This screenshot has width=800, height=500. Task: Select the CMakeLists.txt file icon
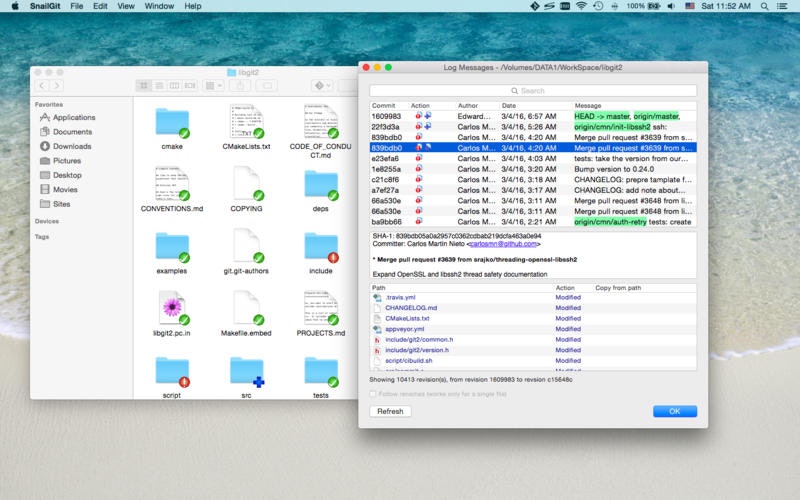tap(246, 121)
